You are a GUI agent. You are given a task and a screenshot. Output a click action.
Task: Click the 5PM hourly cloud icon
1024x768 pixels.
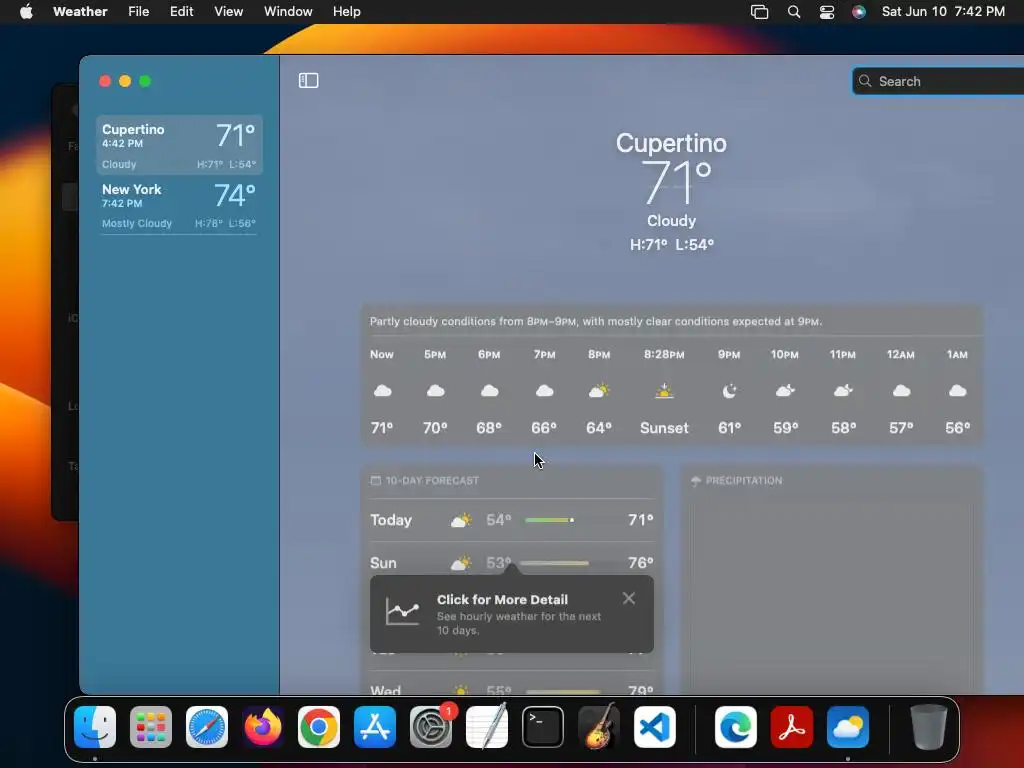pos(436,391)
